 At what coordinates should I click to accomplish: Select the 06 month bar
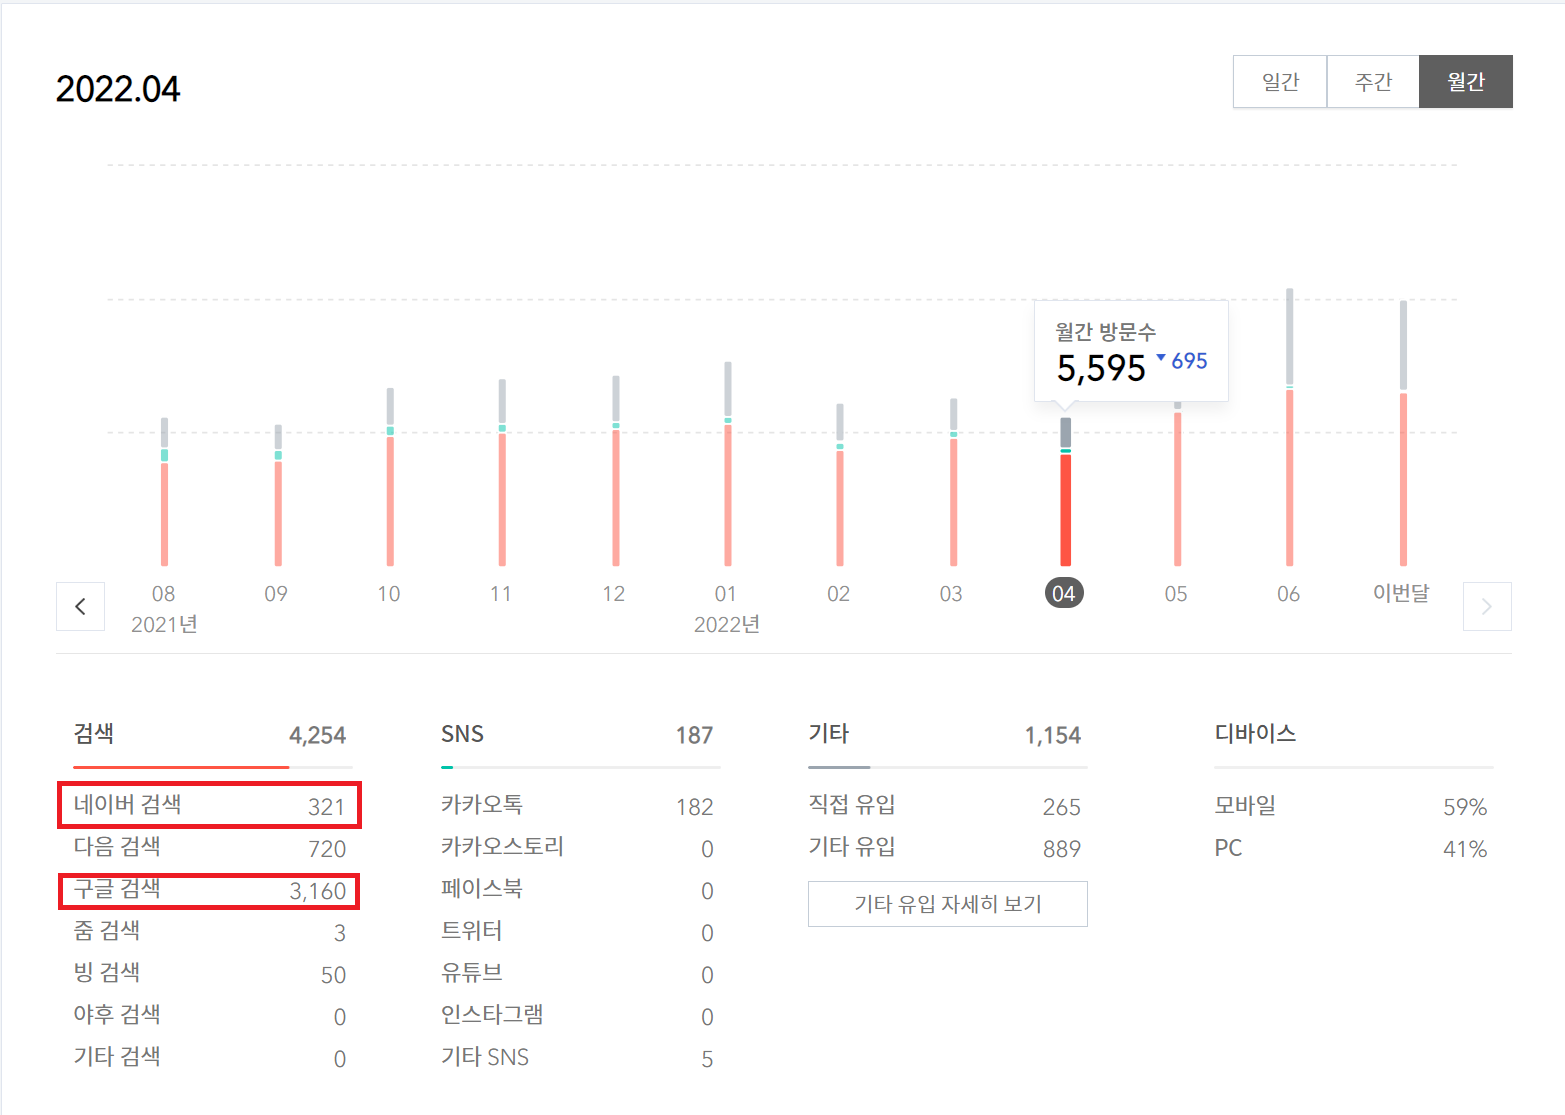click(x=1290, y=427)
